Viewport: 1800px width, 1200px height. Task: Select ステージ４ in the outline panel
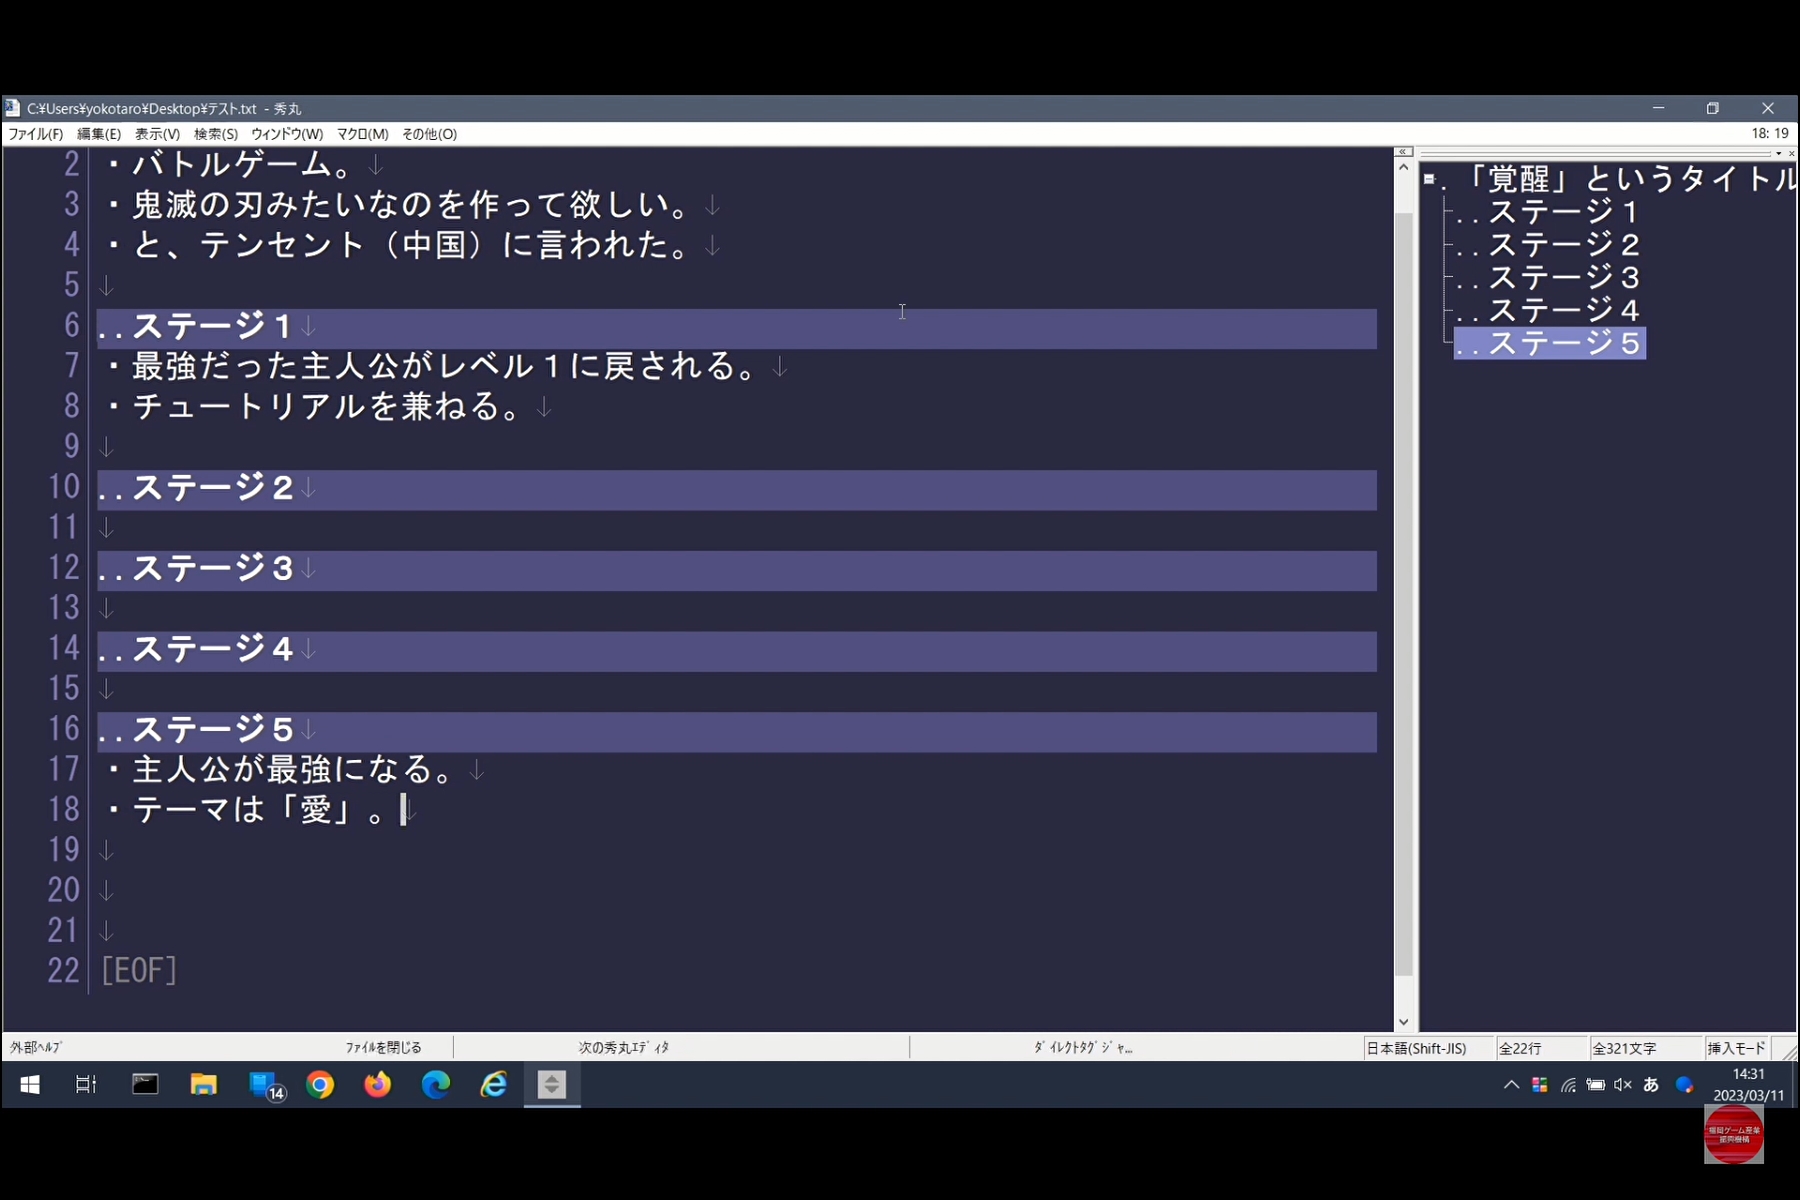(1548, 311)
